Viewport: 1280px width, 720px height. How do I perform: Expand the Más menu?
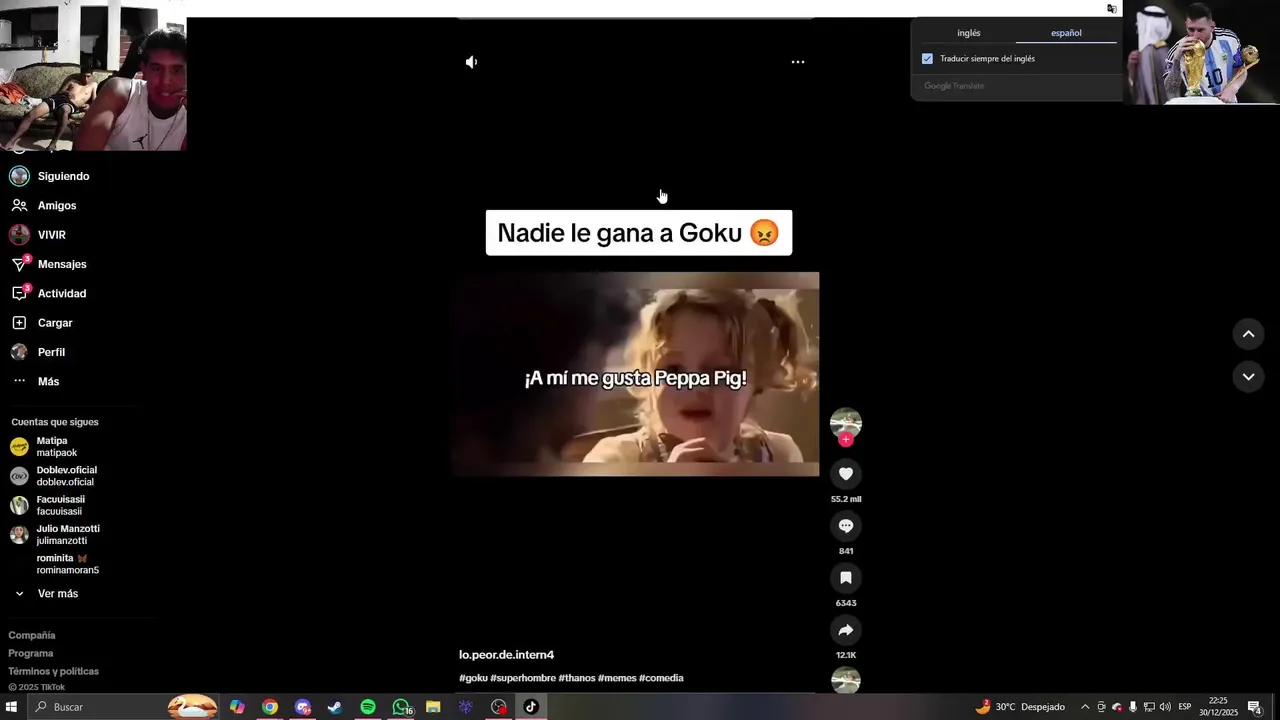tap(36, 381)
